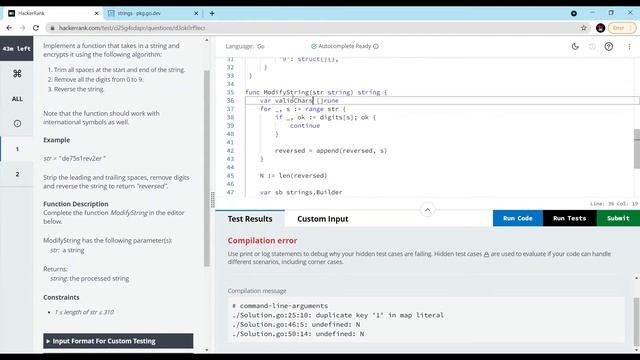Image resolution: width=640 pixels, height=360 pixels.
Task: Click the lock icon in address bar
Action: (x=52, y=28)
